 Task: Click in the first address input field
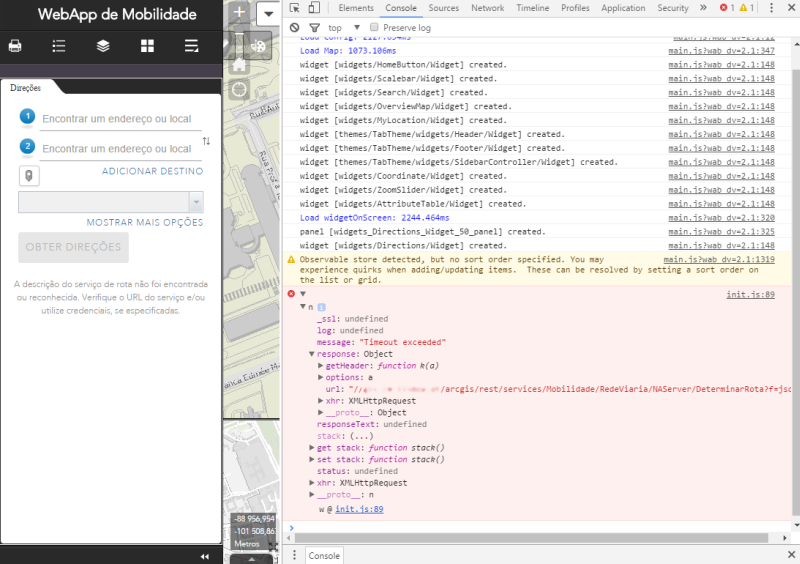pyautogui.click(x=118, y=118)
